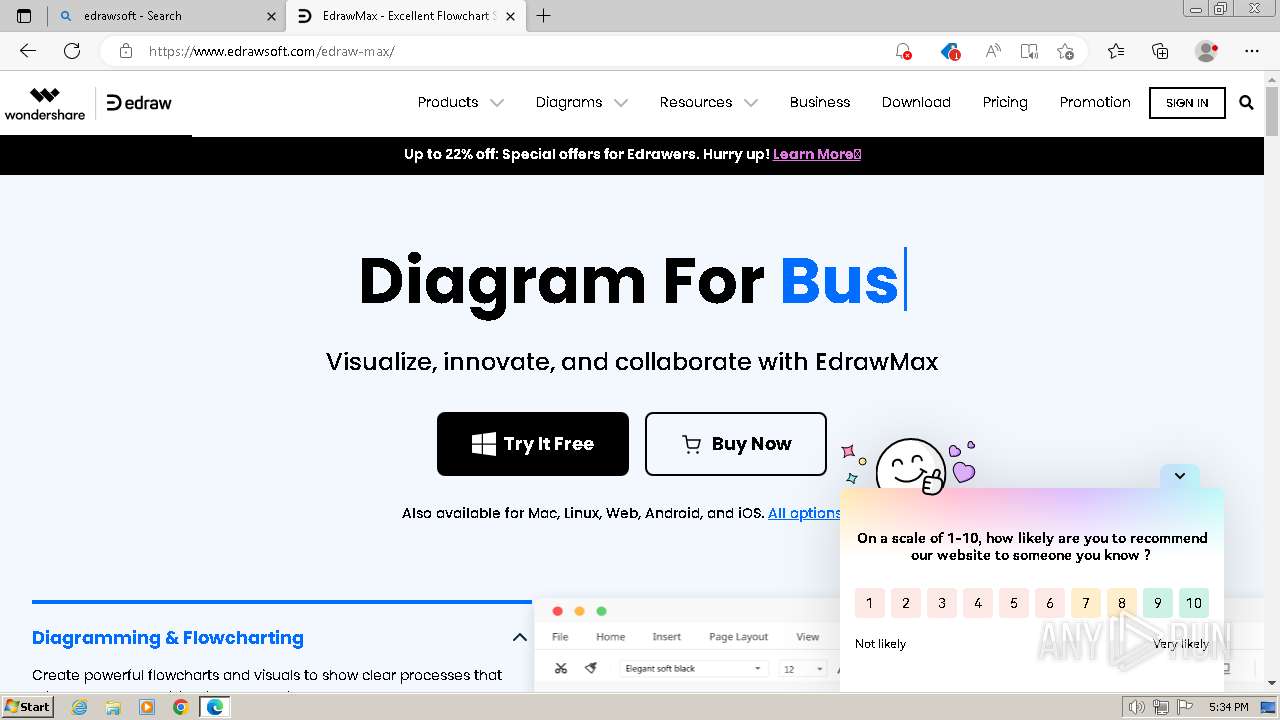1280x720 pixels.
Task: Click the SIGN IN button
Action: pos(1187,103)
